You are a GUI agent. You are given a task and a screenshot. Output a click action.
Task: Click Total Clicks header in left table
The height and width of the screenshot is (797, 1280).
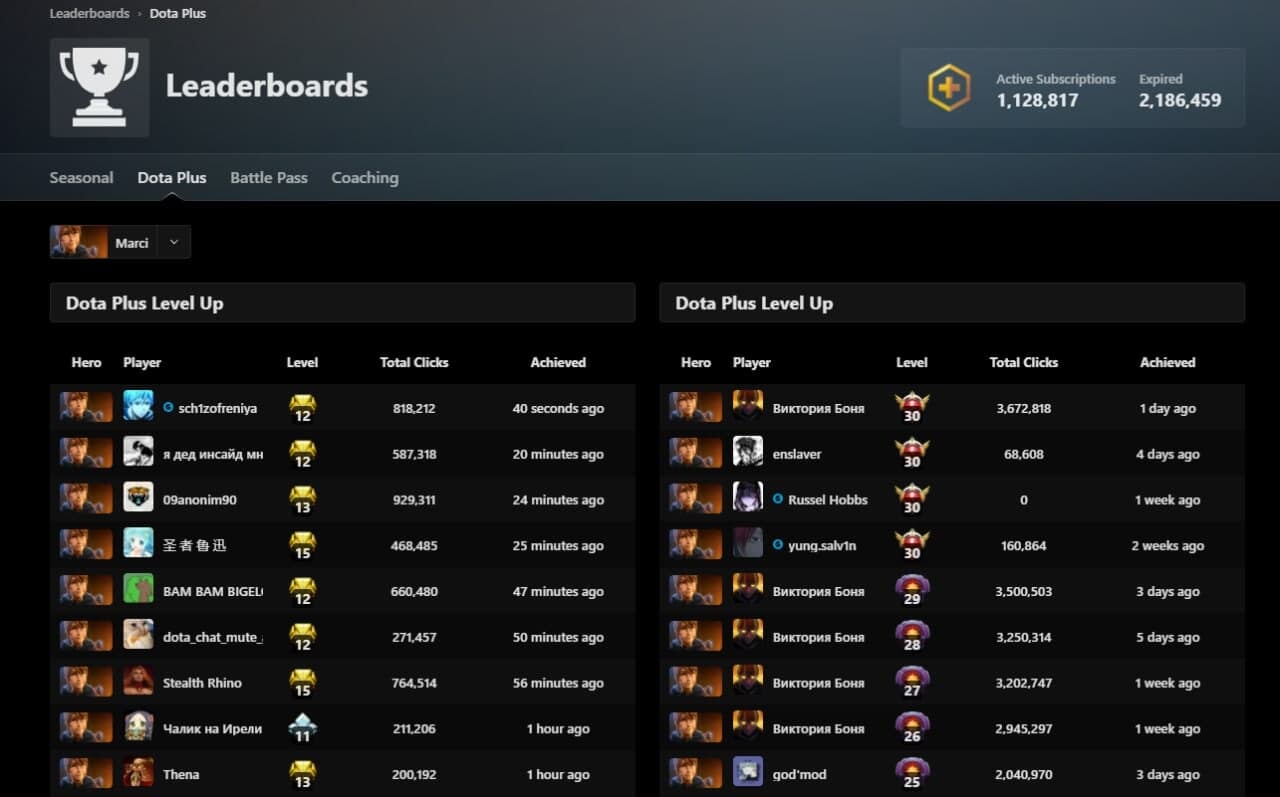(x=414, y=362)
